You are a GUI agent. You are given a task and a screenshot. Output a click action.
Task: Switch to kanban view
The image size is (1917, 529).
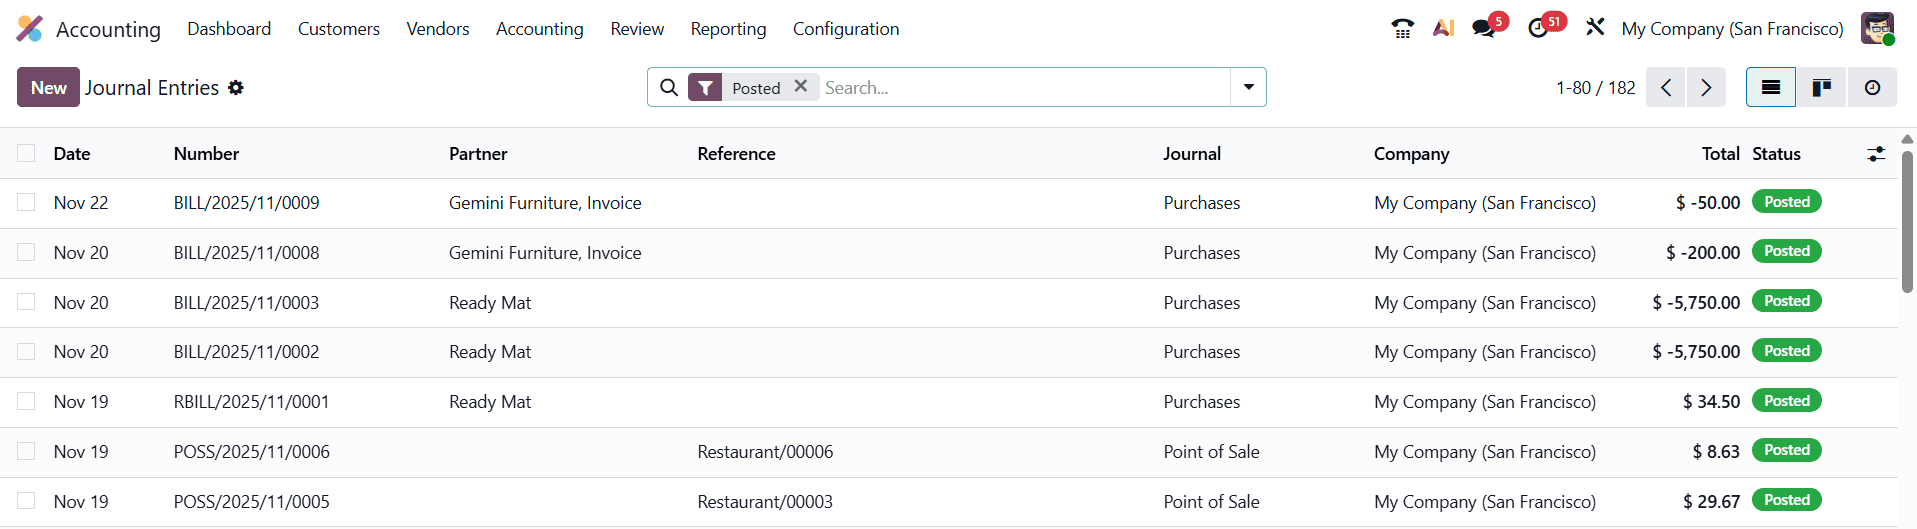click(1822, 88)
